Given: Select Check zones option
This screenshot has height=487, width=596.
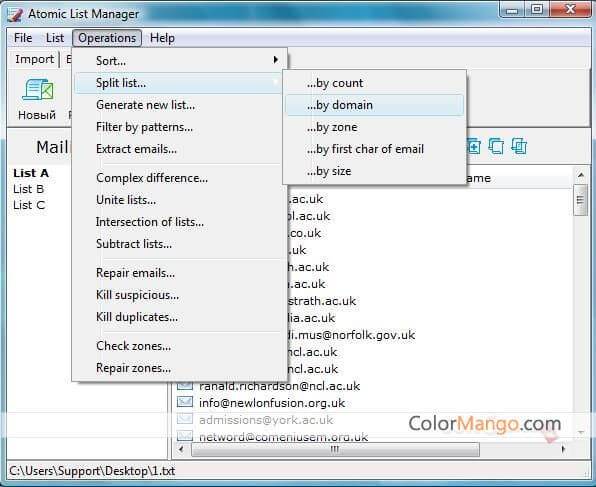Looking at the screenshot, I should (x=178, y=346).
